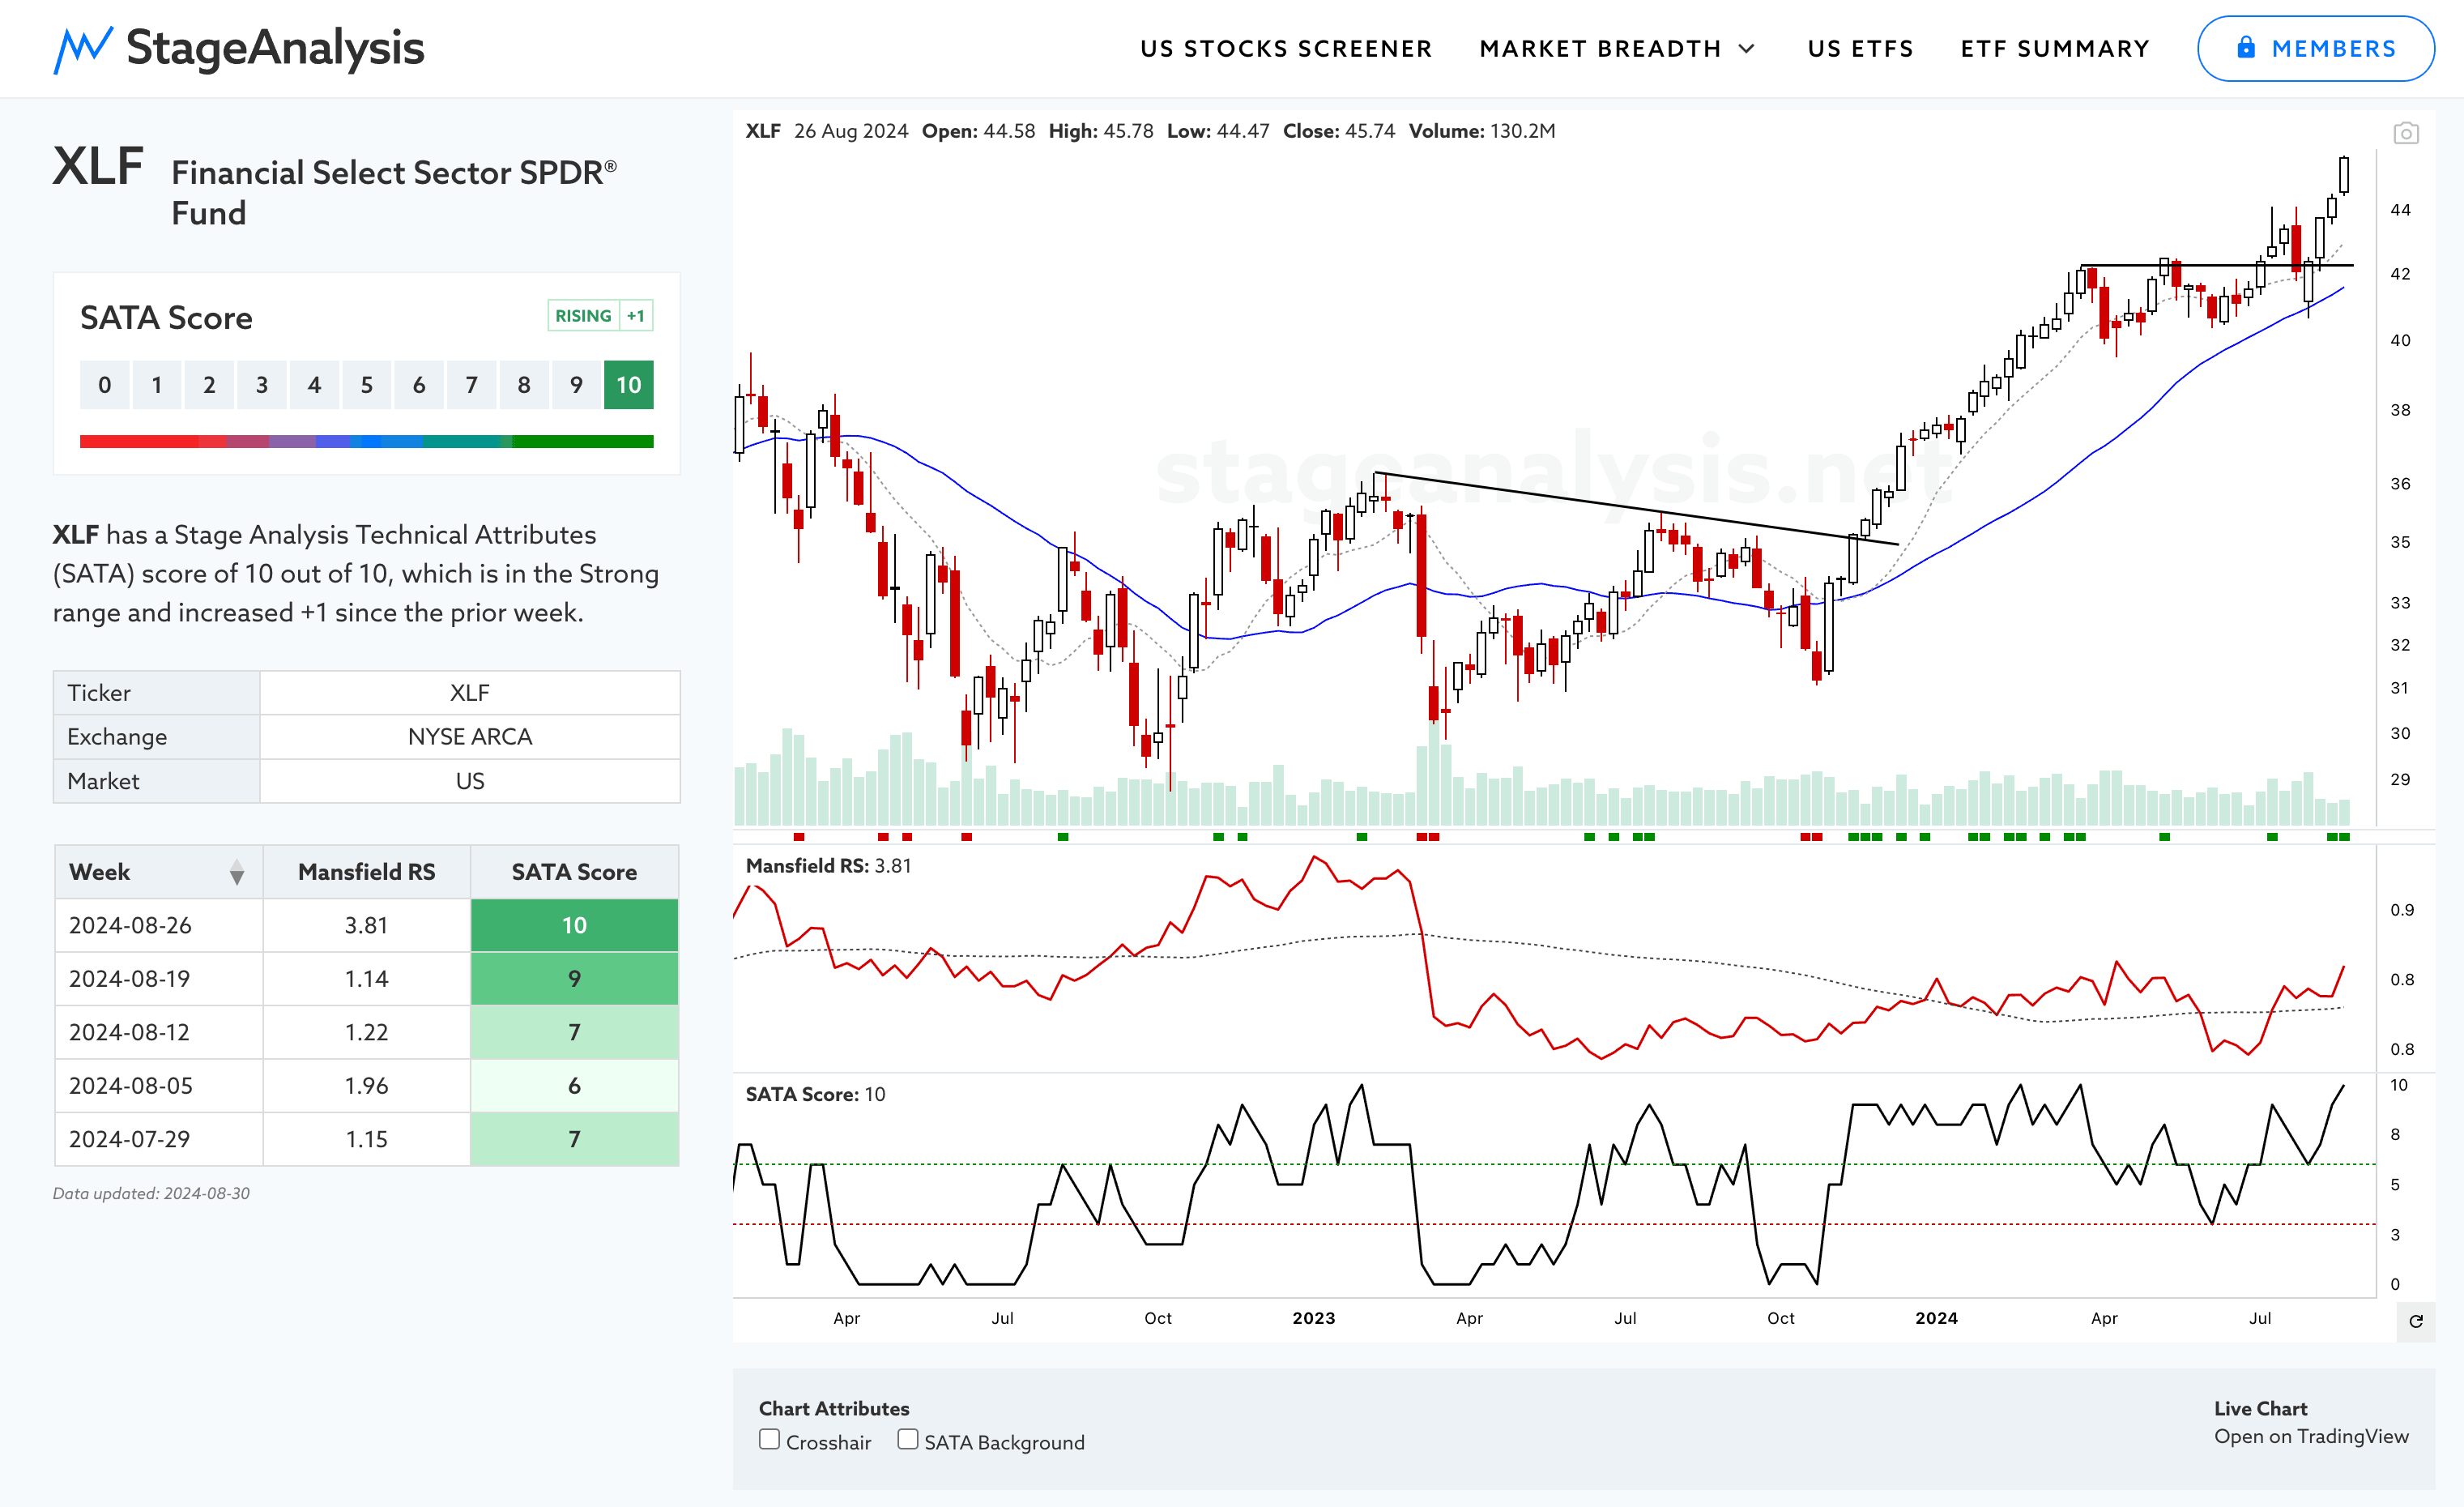Select SATA score box 10

point(628,385)
